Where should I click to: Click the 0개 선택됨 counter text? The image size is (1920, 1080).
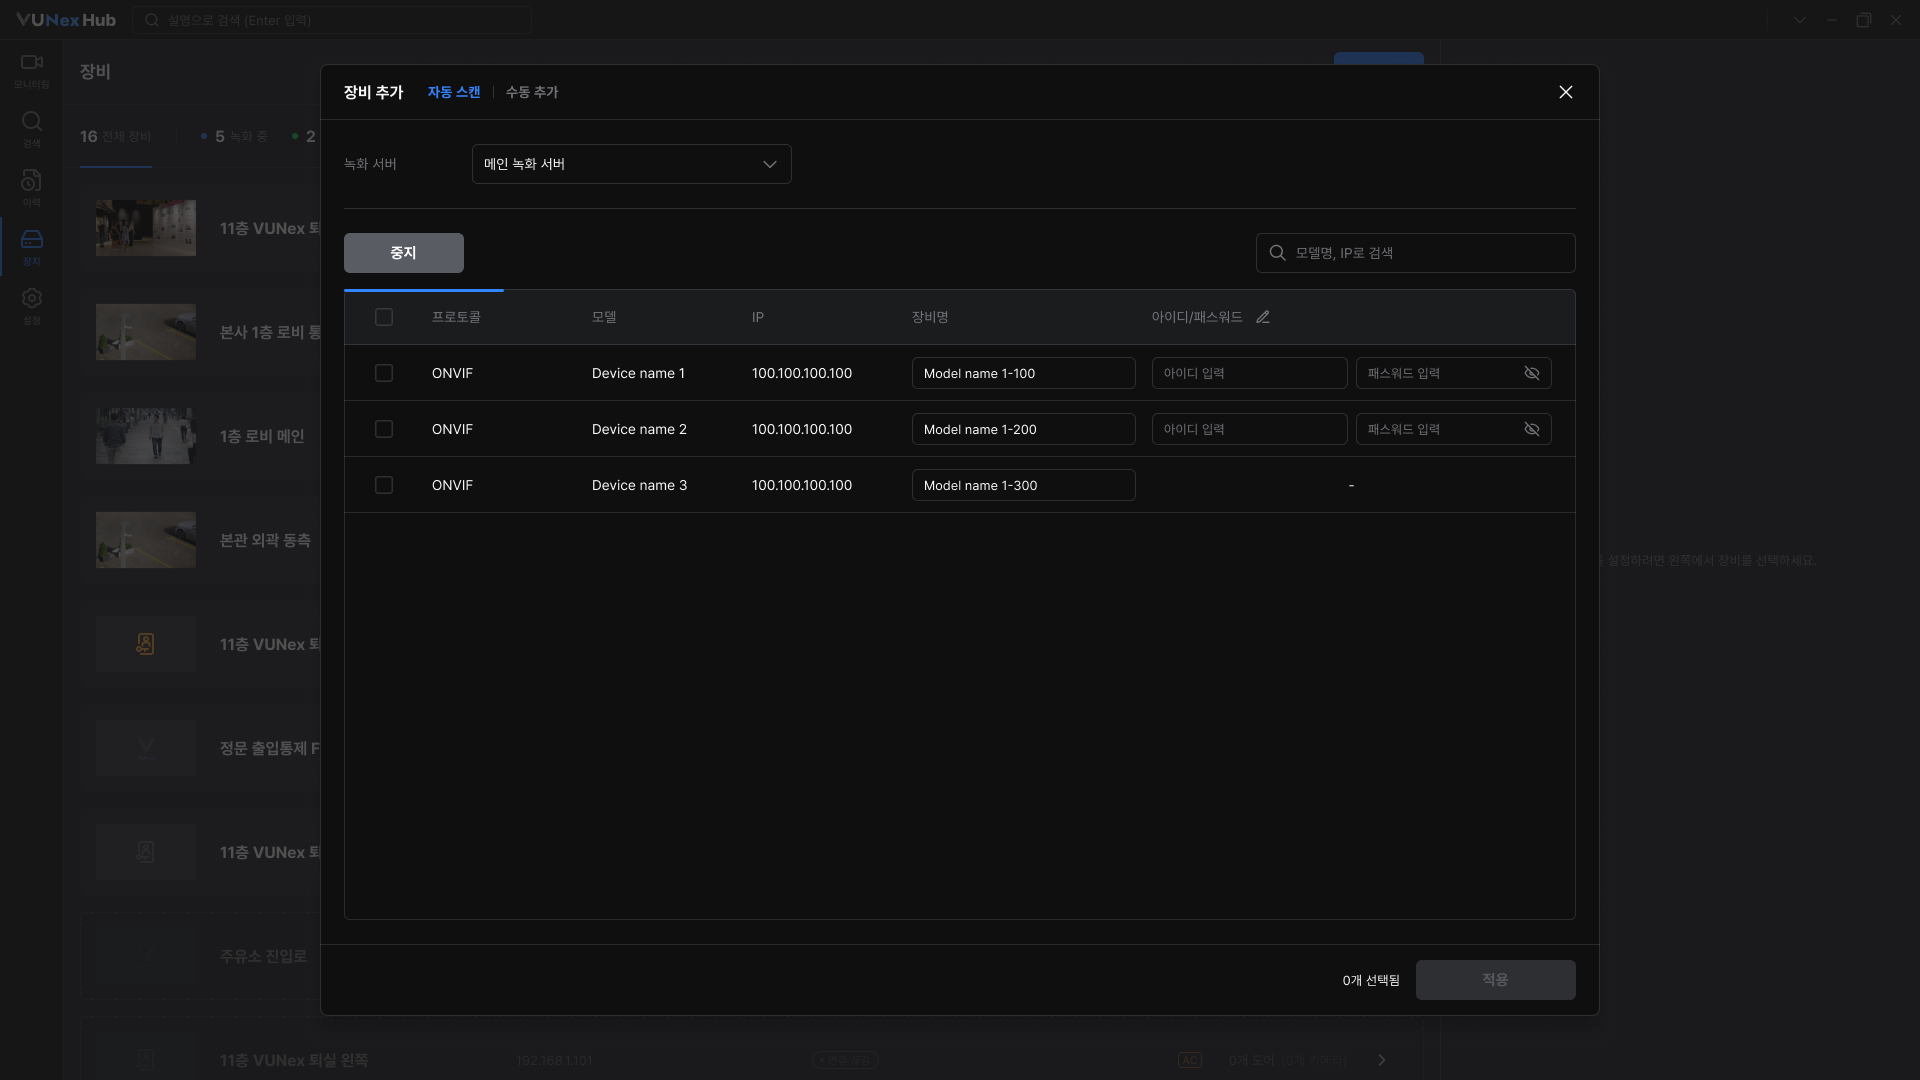pyautogui.click(x=1371, y=980)
